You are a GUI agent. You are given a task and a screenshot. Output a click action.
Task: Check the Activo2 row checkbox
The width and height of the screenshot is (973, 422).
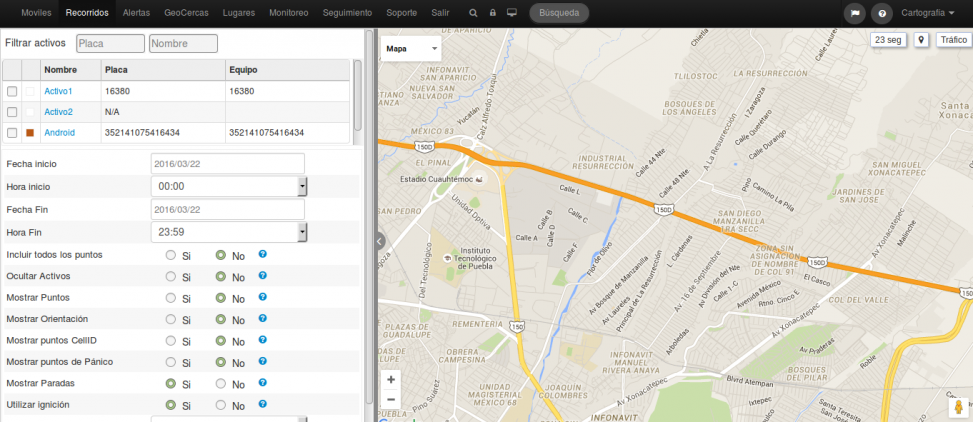tap(12, 112)
